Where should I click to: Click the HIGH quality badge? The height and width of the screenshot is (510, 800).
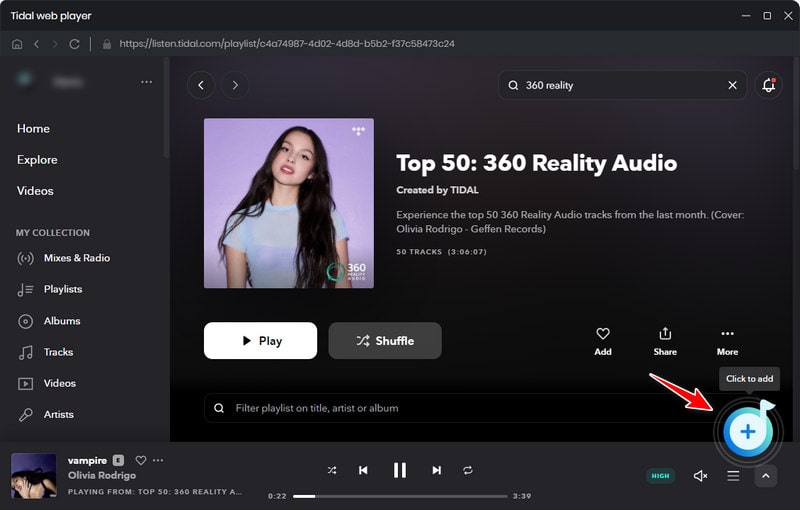[x=660, y=476]
